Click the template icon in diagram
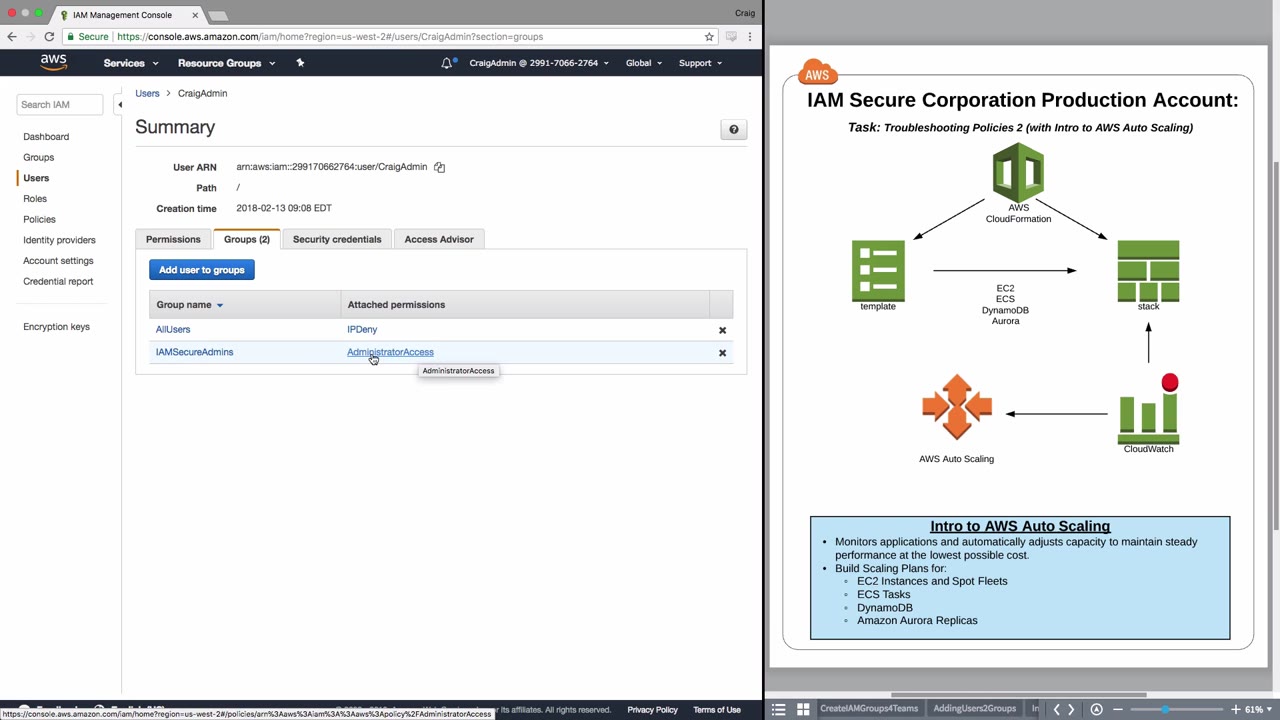The width and height of the screenshot is (1280, 720). click(878, 270)
